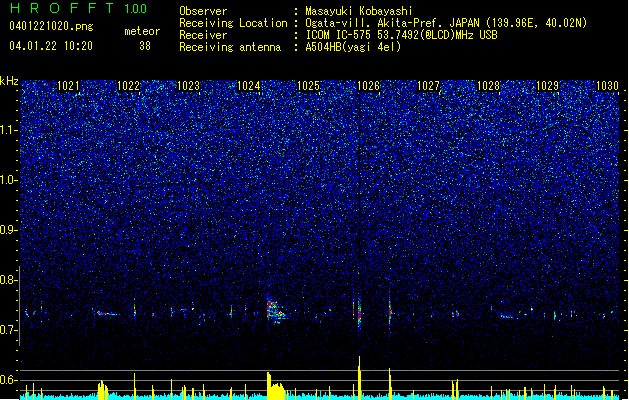Select the filename 0401221020.png

(x=51, y=26)
